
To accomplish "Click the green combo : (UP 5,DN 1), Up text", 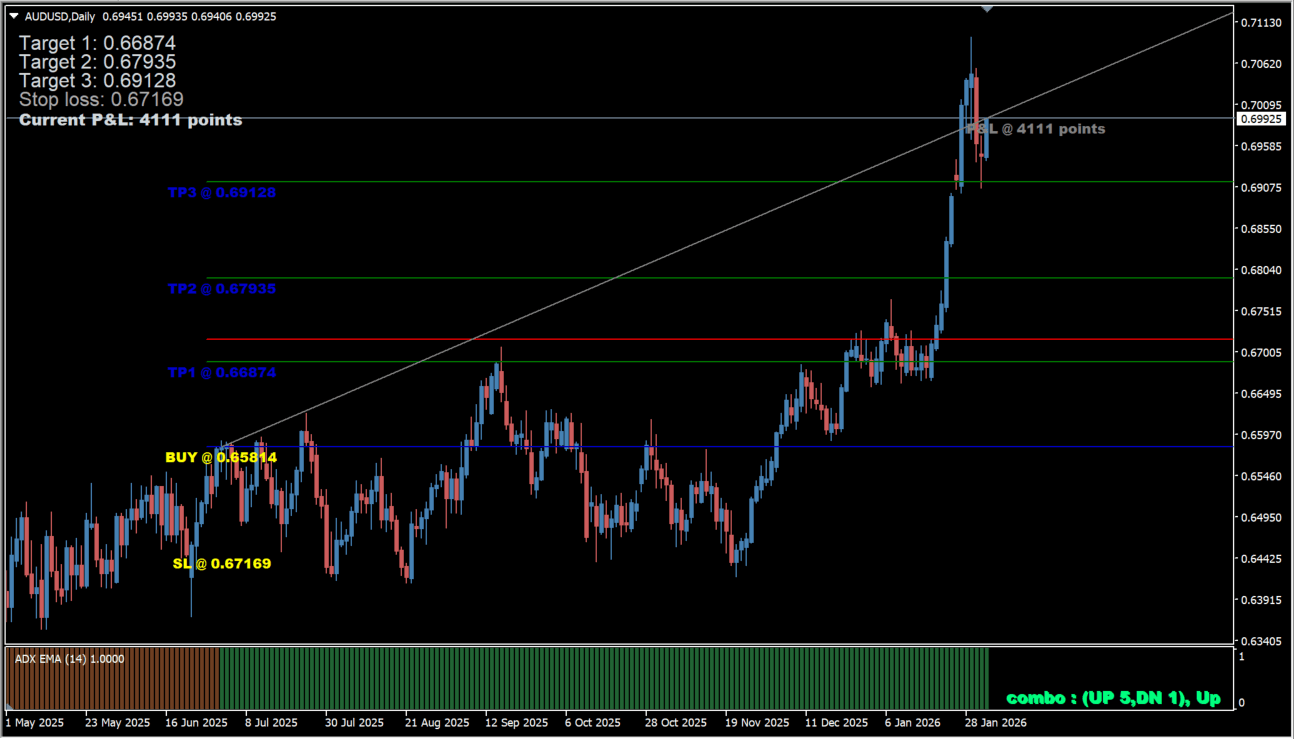I will point(1113,698).
